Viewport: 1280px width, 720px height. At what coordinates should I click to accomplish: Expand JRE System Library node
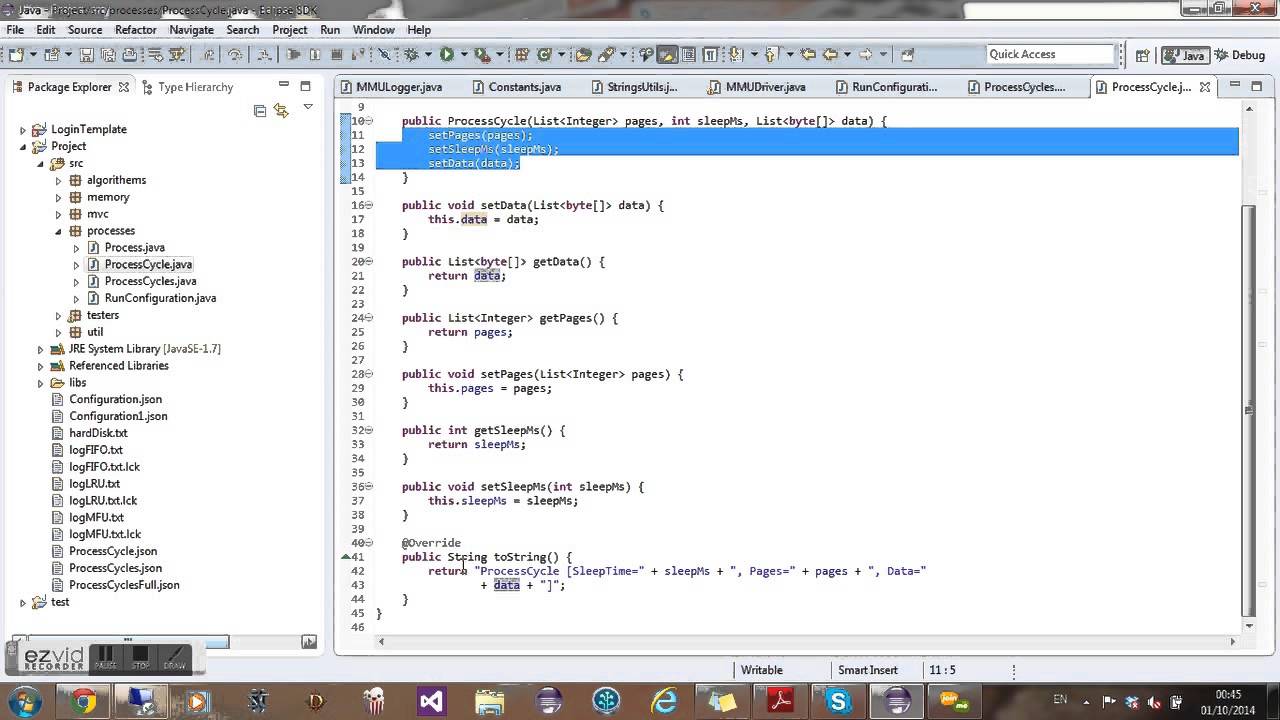pos(40,349)
